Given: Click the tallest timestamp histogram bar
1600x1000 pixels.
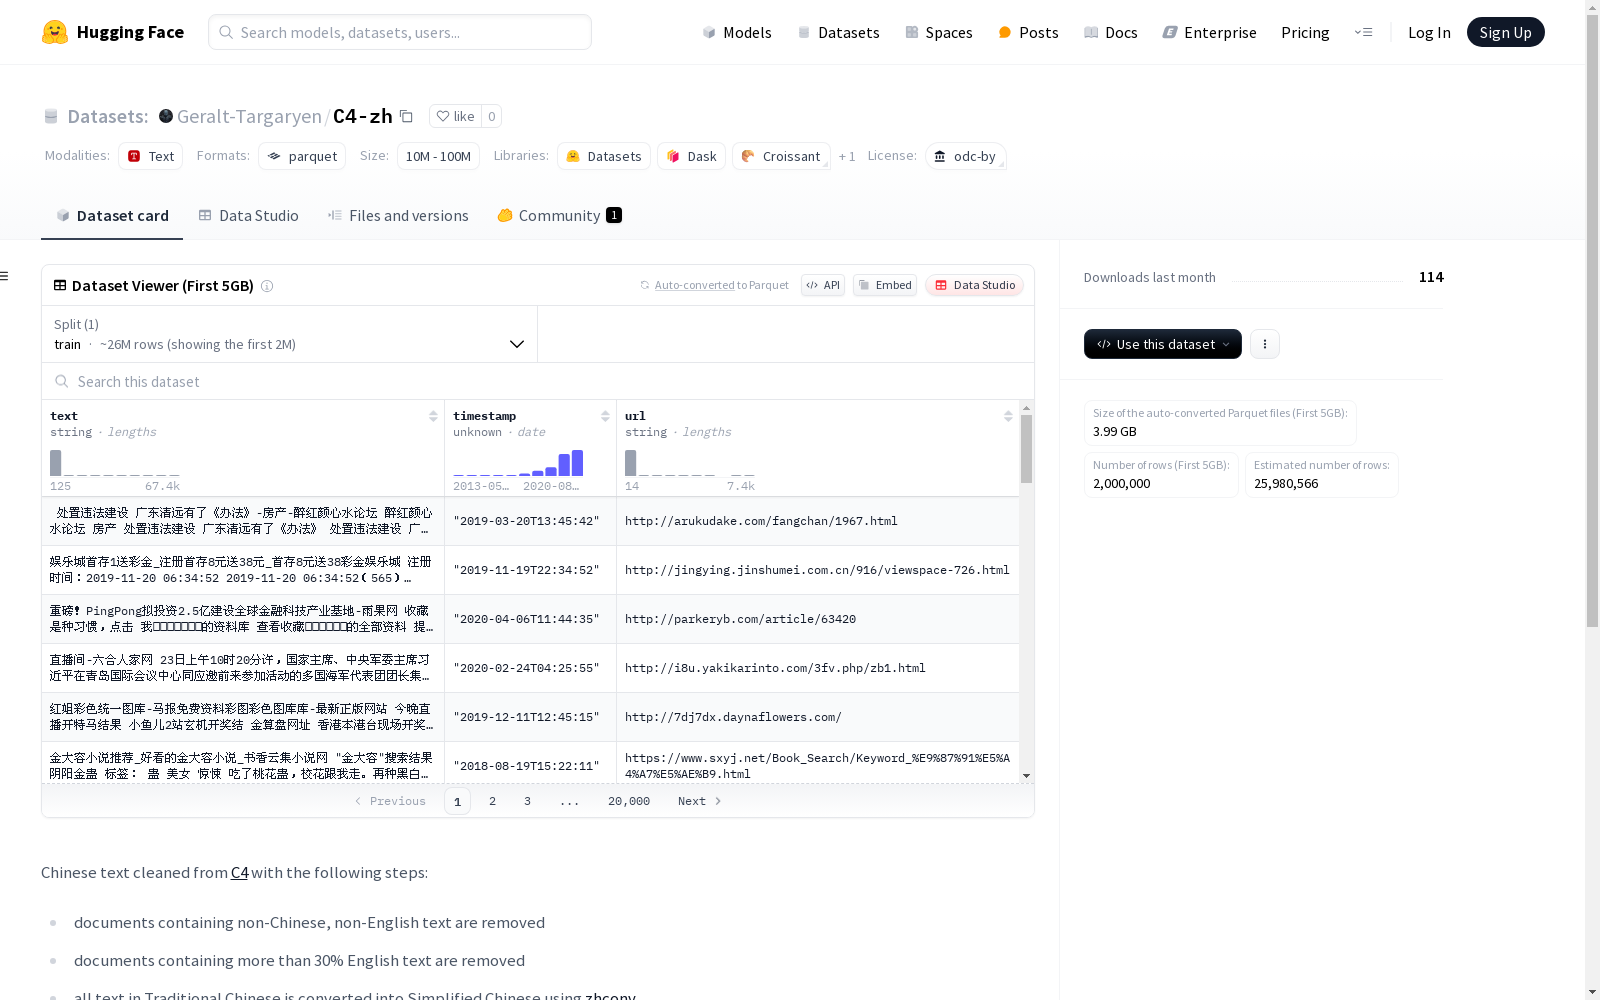Looking at the screenshot, I should click(x=577, y=463).
